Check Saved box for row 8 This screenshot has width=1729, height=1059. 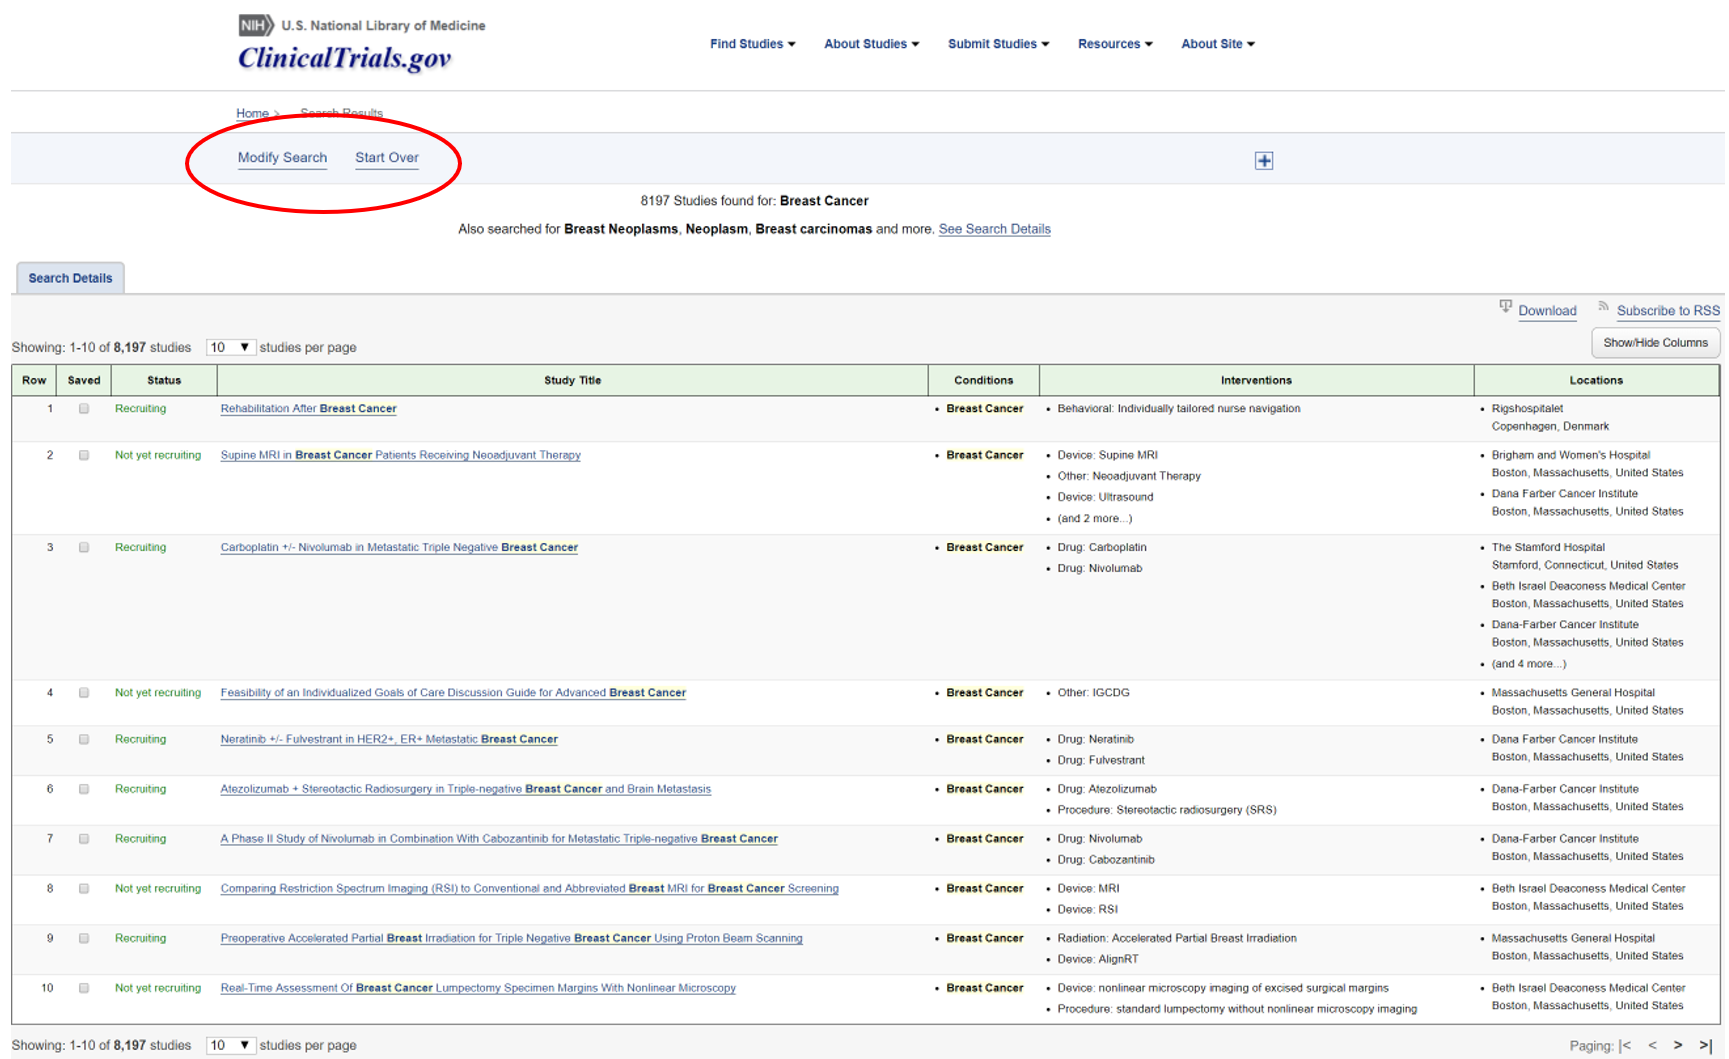84,889
